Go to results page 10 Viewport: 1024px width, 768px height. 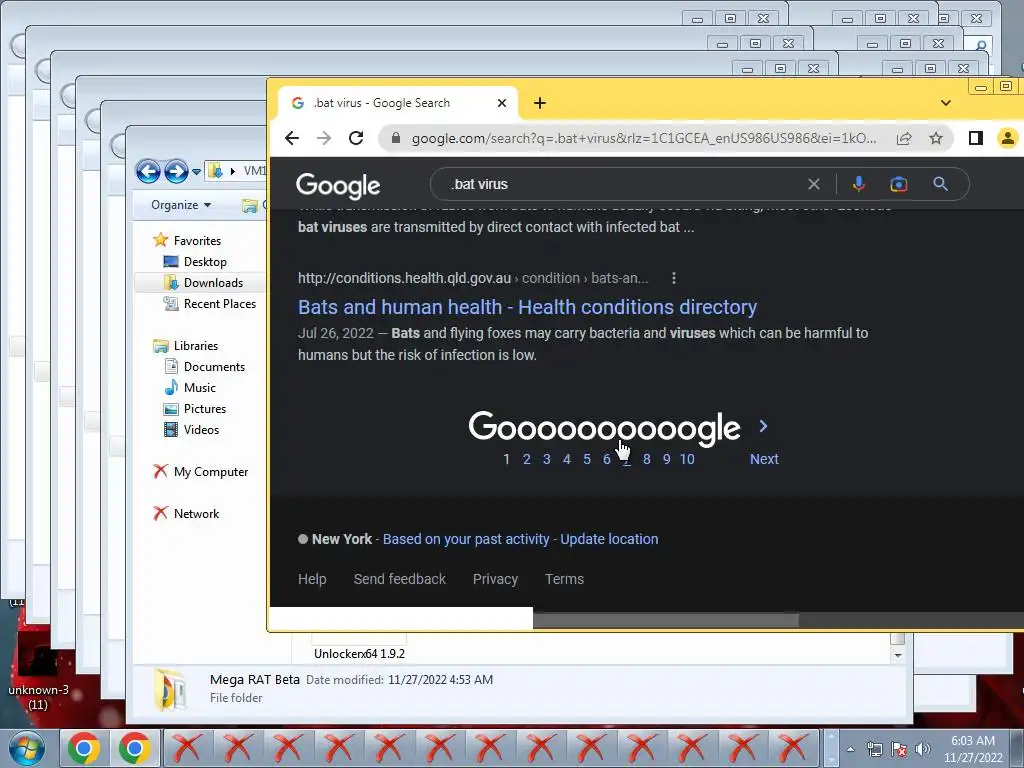pos(687,459)
